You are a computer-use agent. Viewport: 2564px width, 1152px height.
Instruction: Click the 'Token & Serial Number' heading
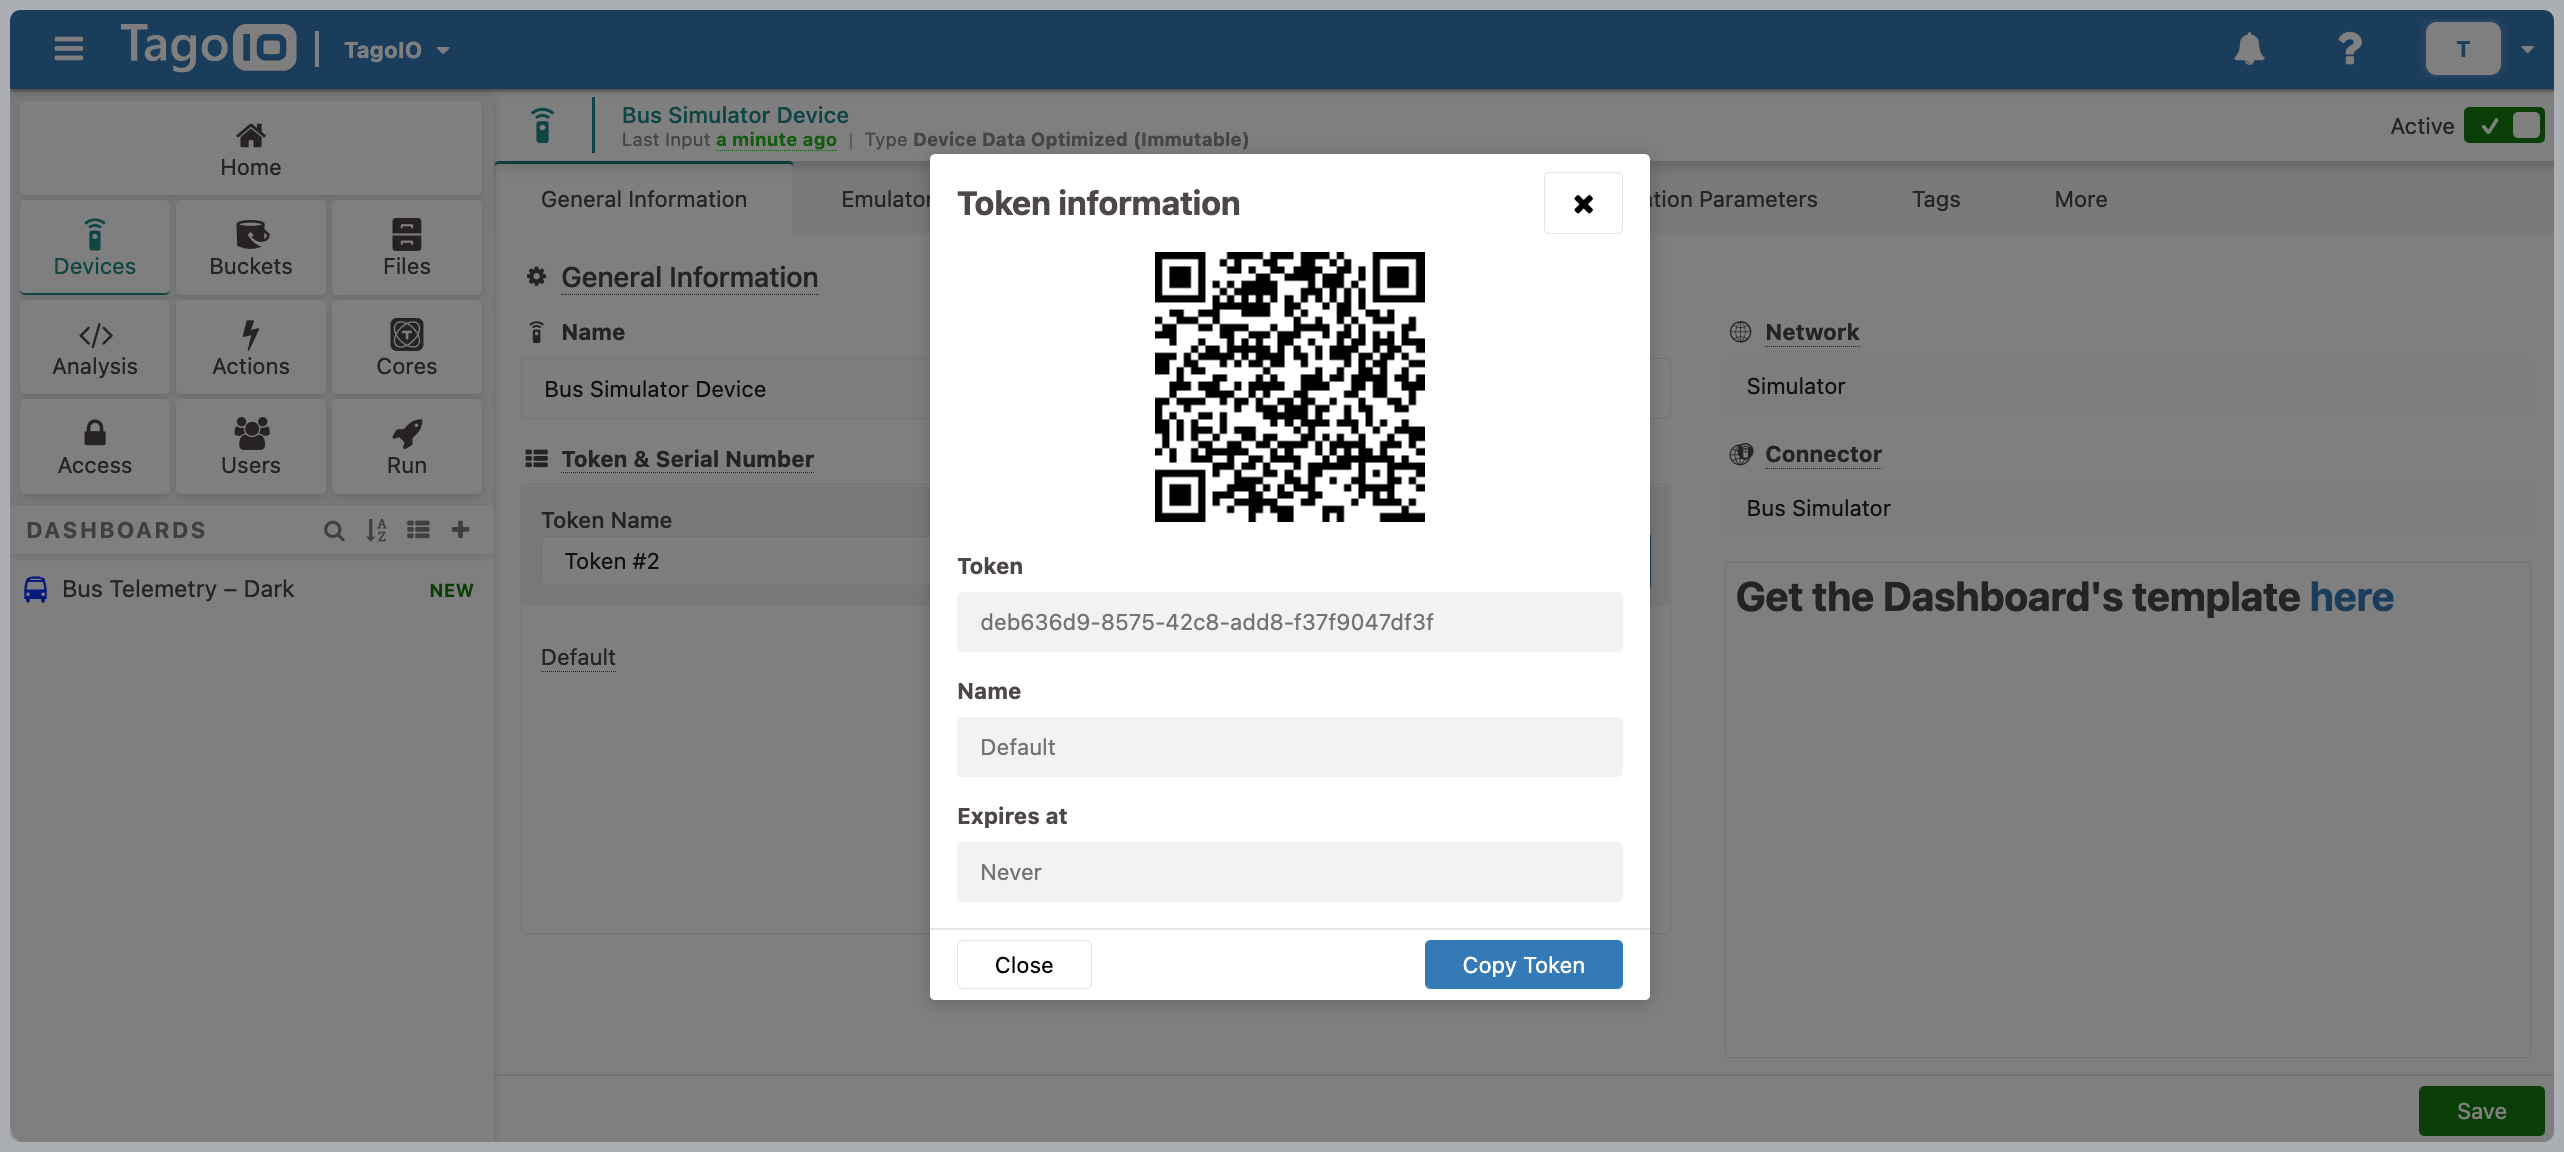pyautogui.click(x=687, y=459)
